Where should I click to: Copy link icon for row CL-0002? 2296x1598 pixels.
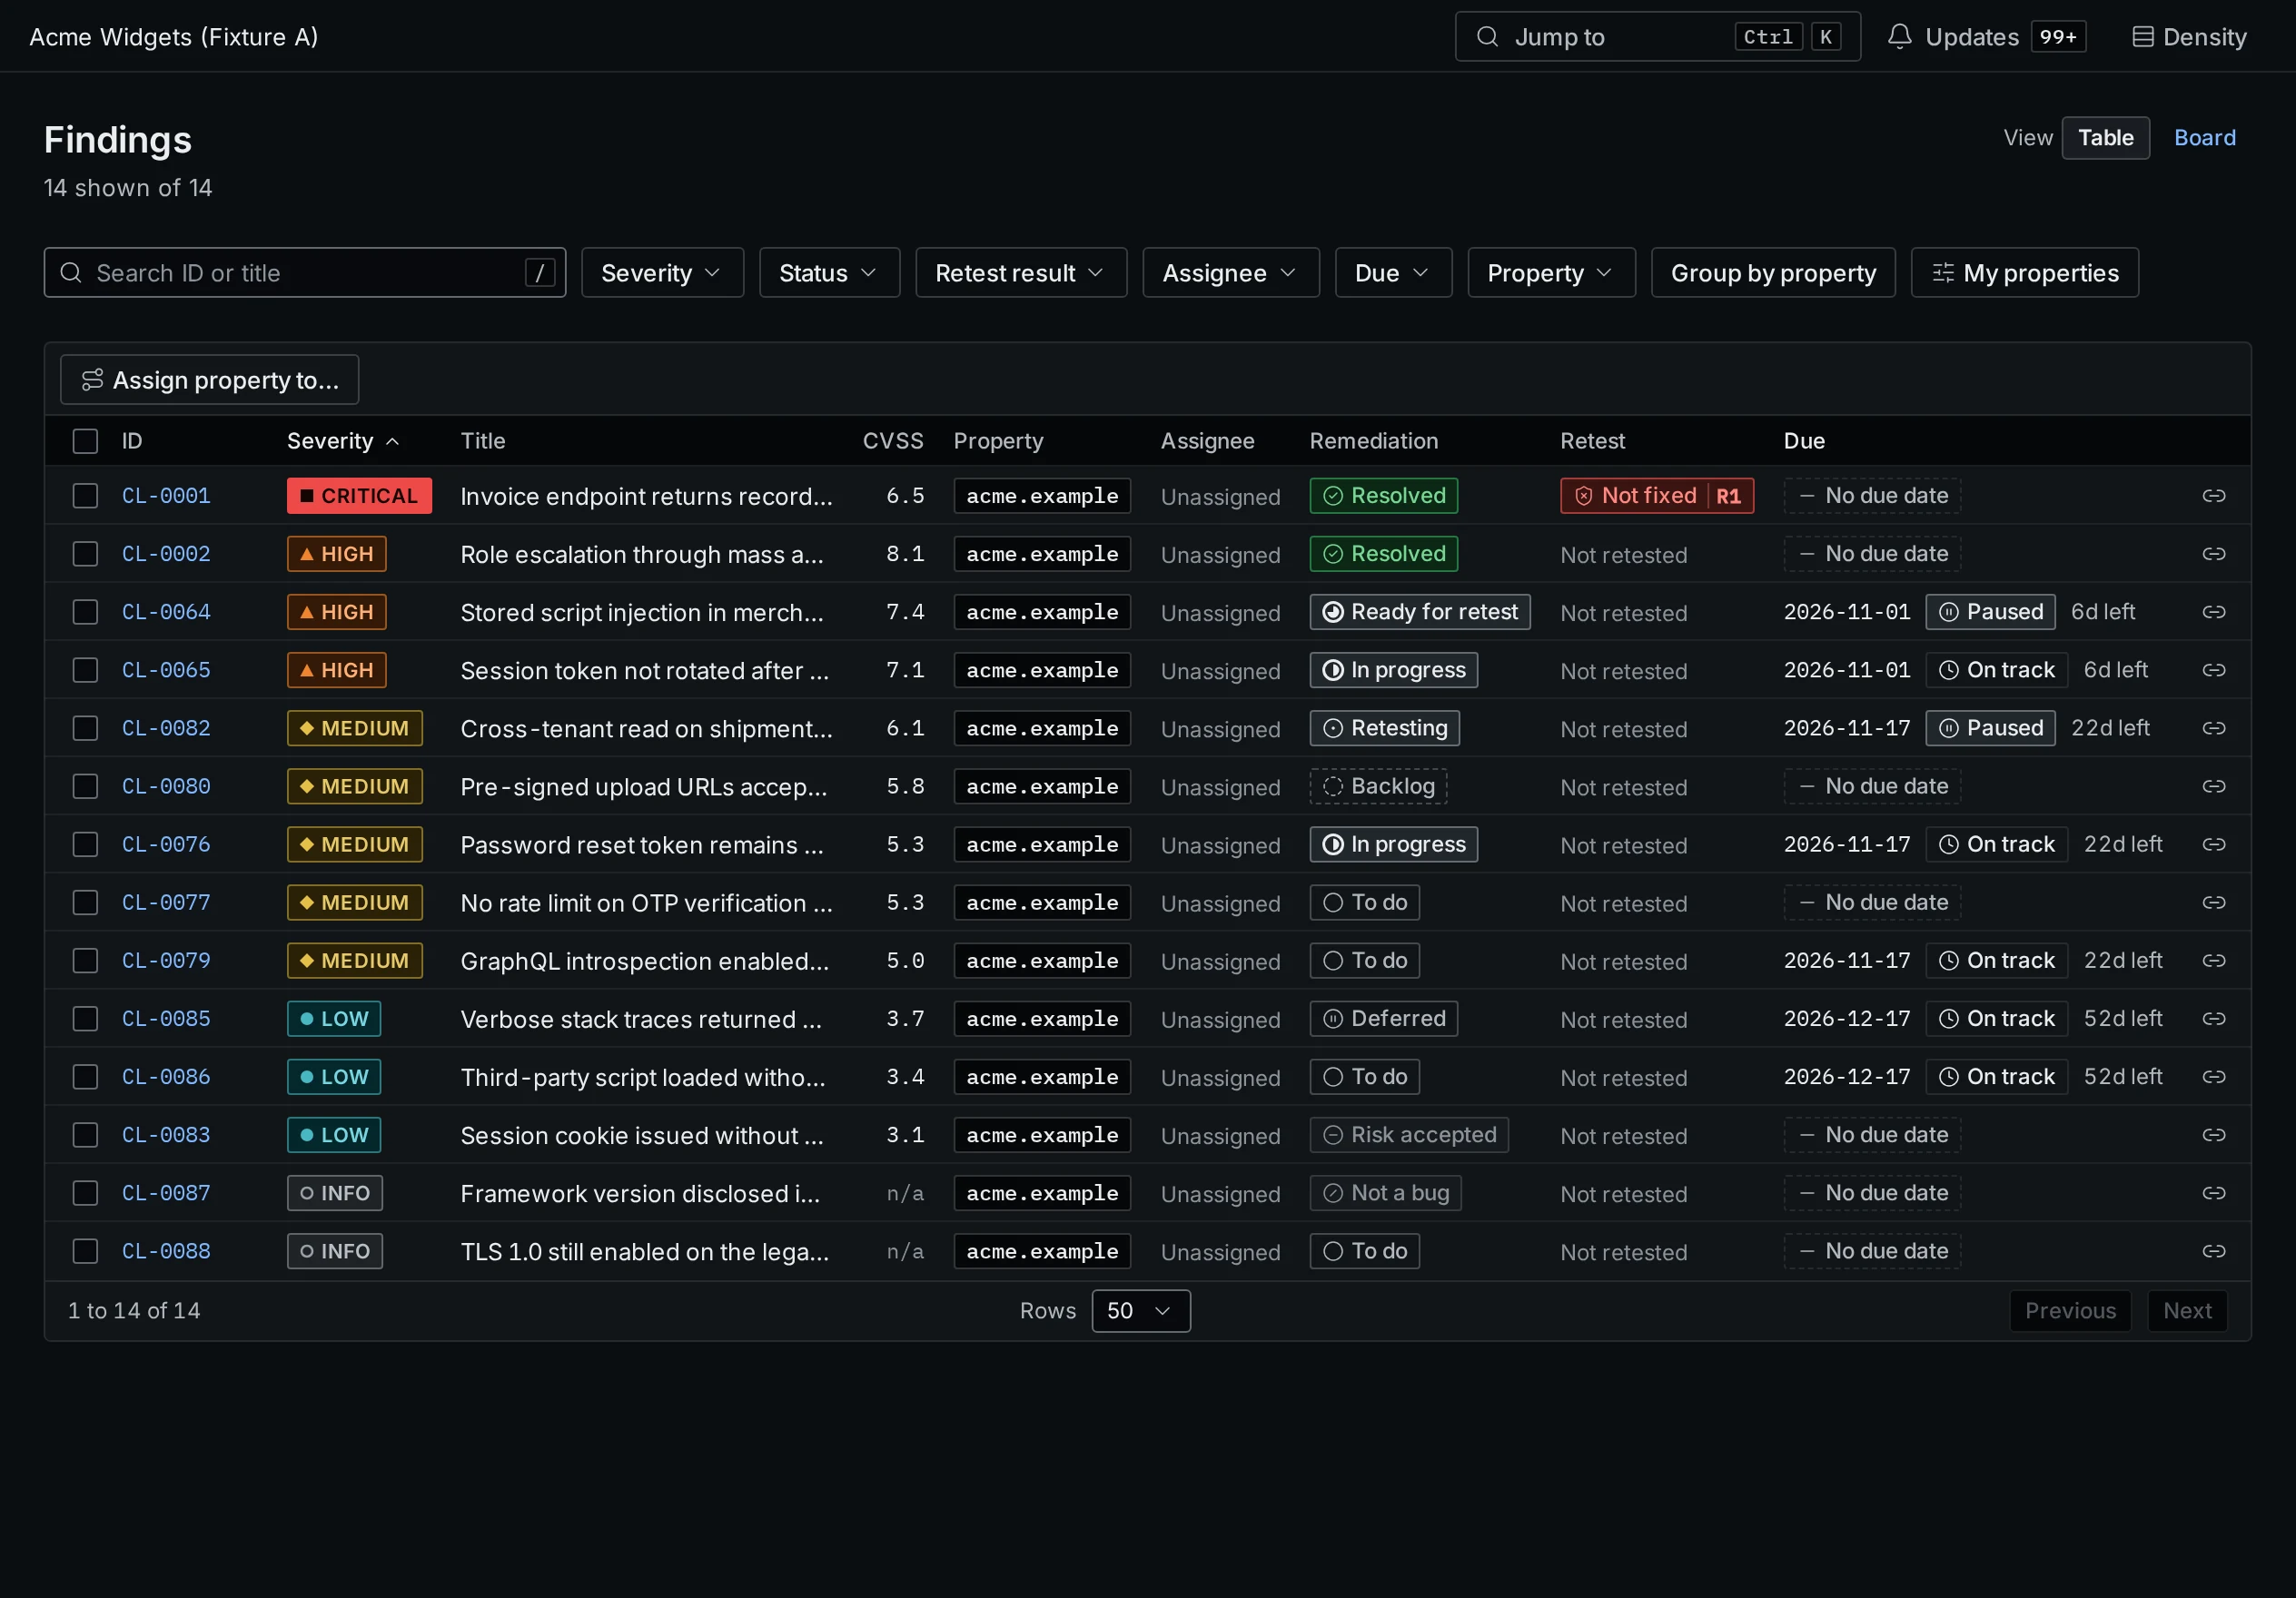point(2213,554)
